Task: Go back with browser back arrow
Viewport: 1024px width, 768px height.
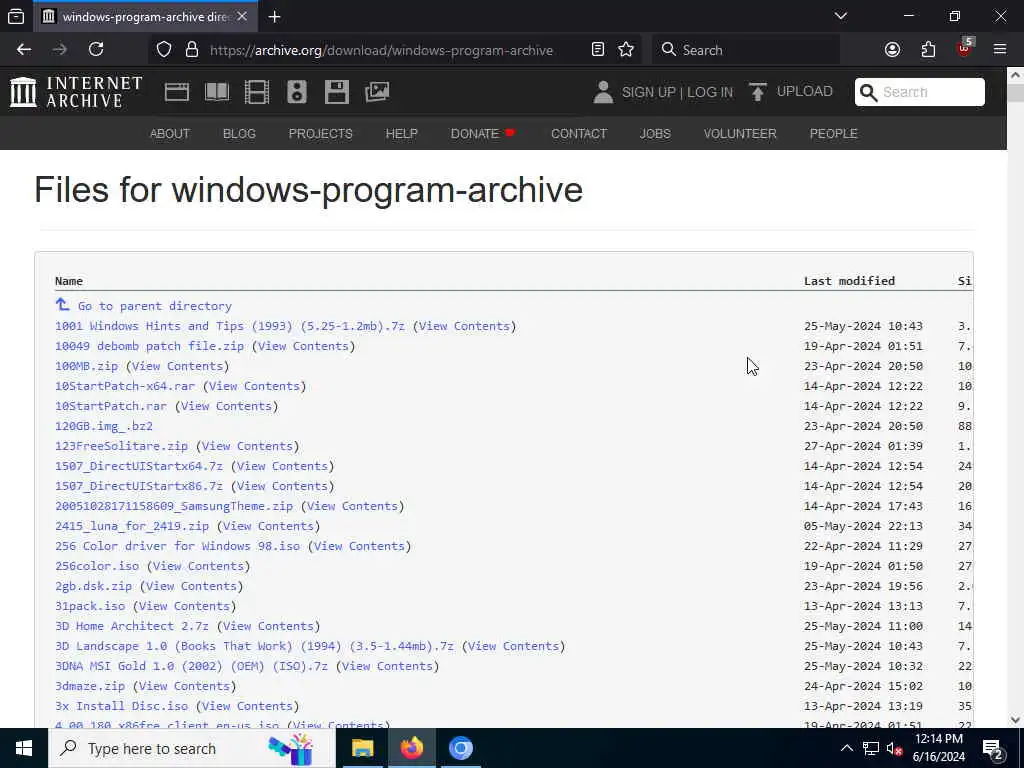Action: tap(24, 50)
